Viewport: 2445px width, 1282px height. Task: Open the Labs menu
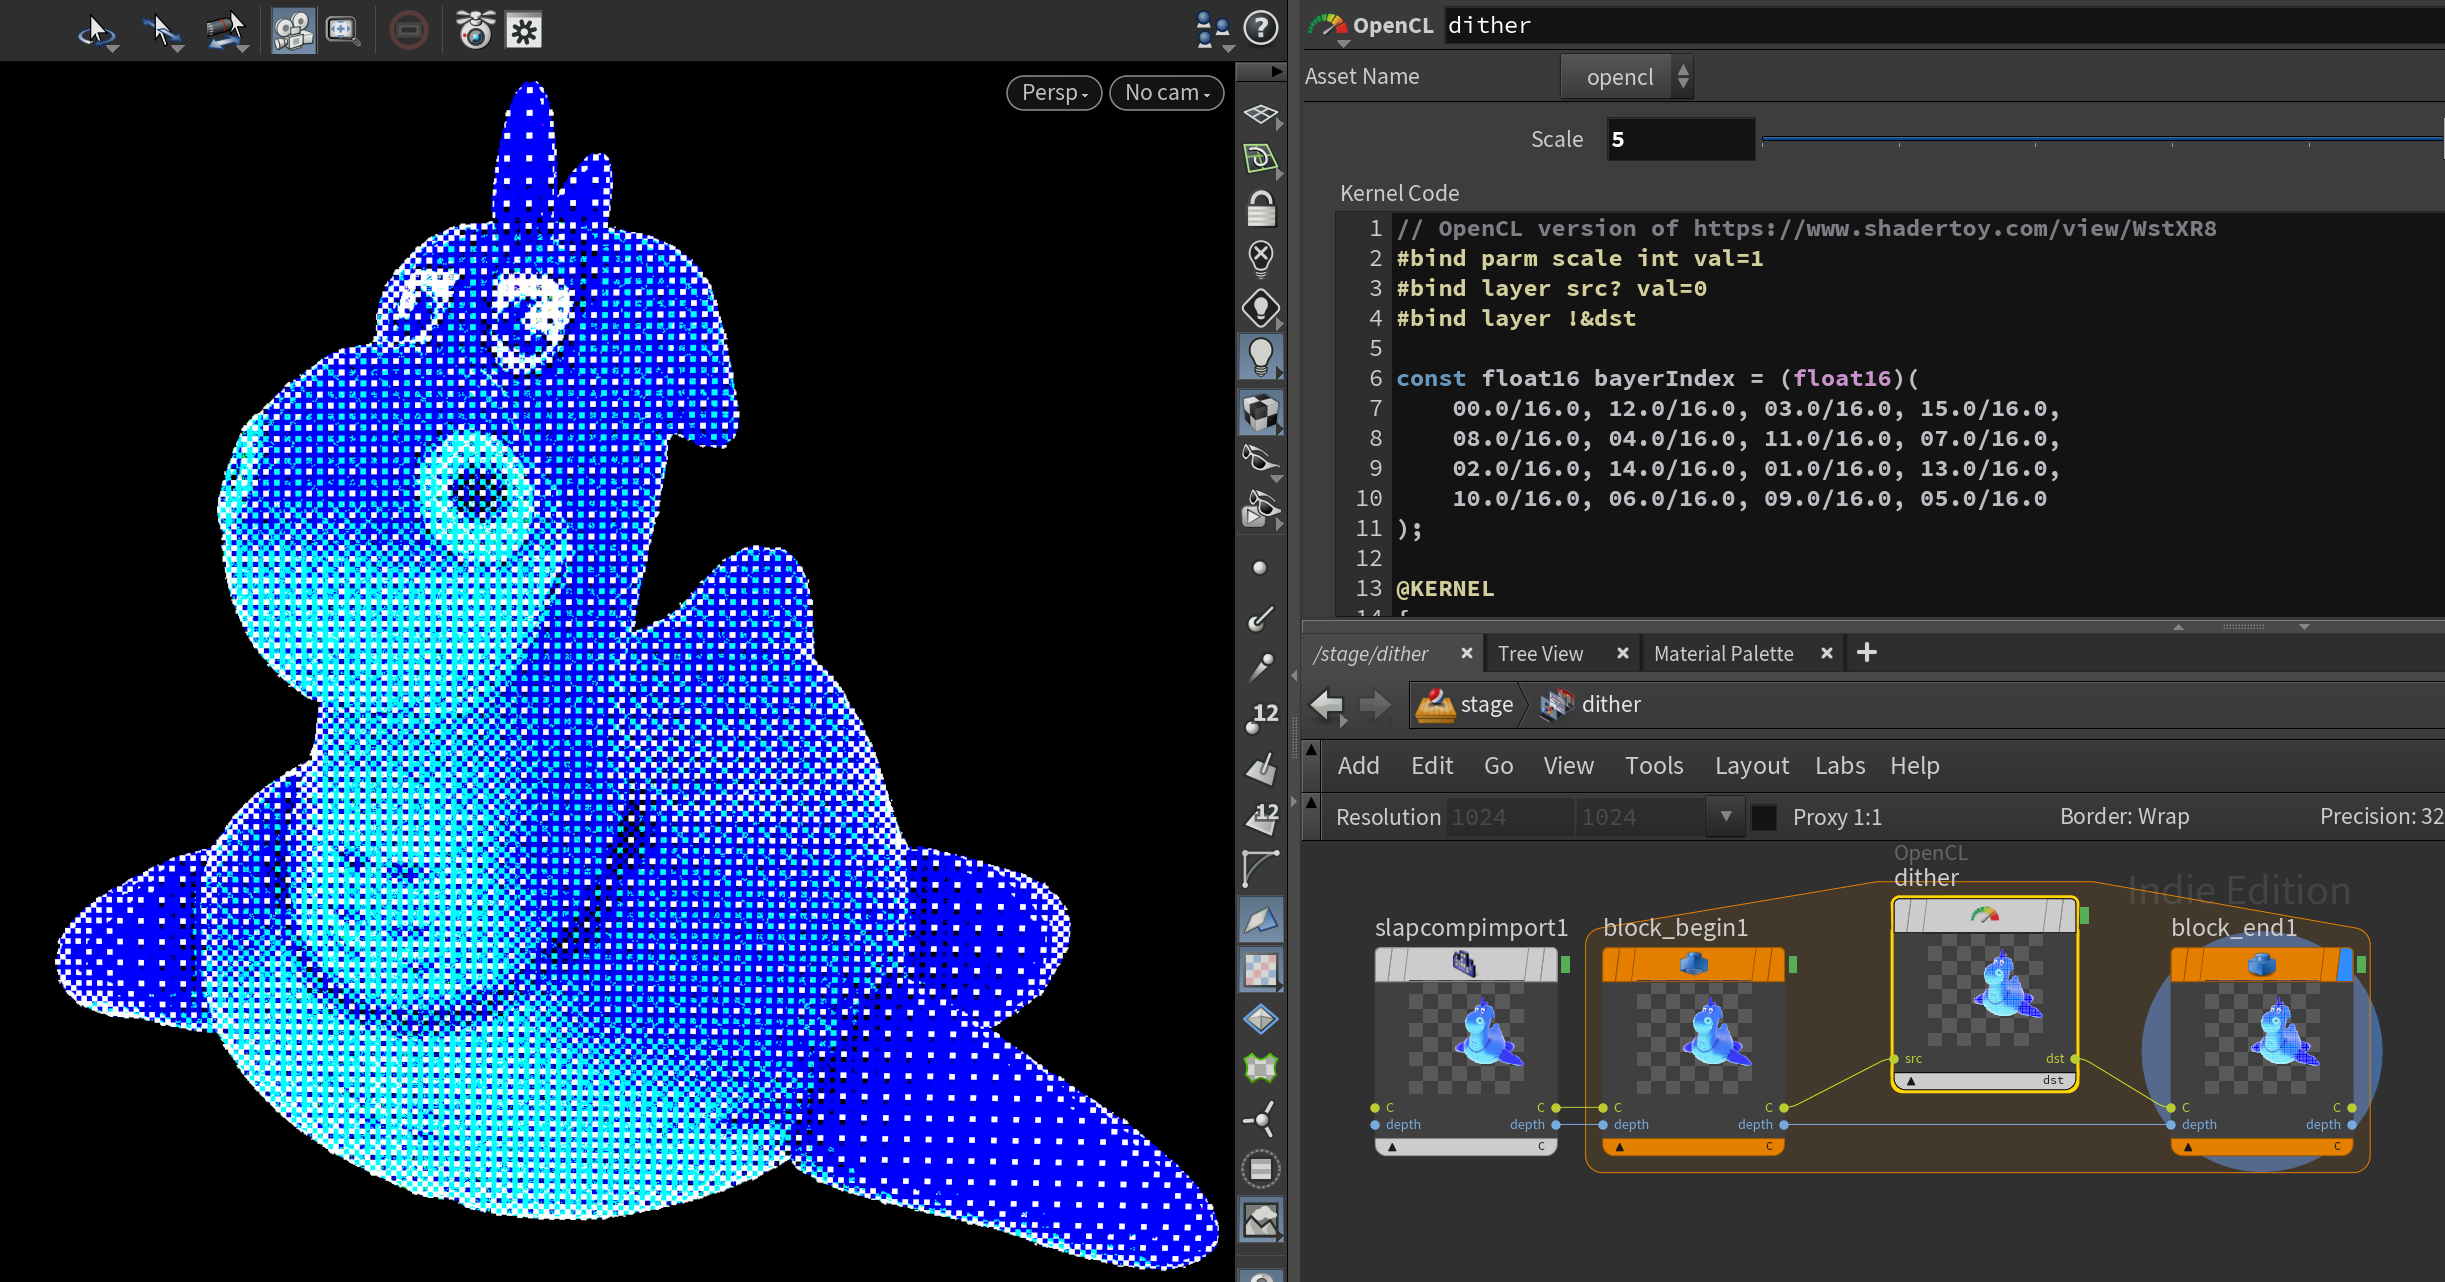click(x=1839, y=766)
